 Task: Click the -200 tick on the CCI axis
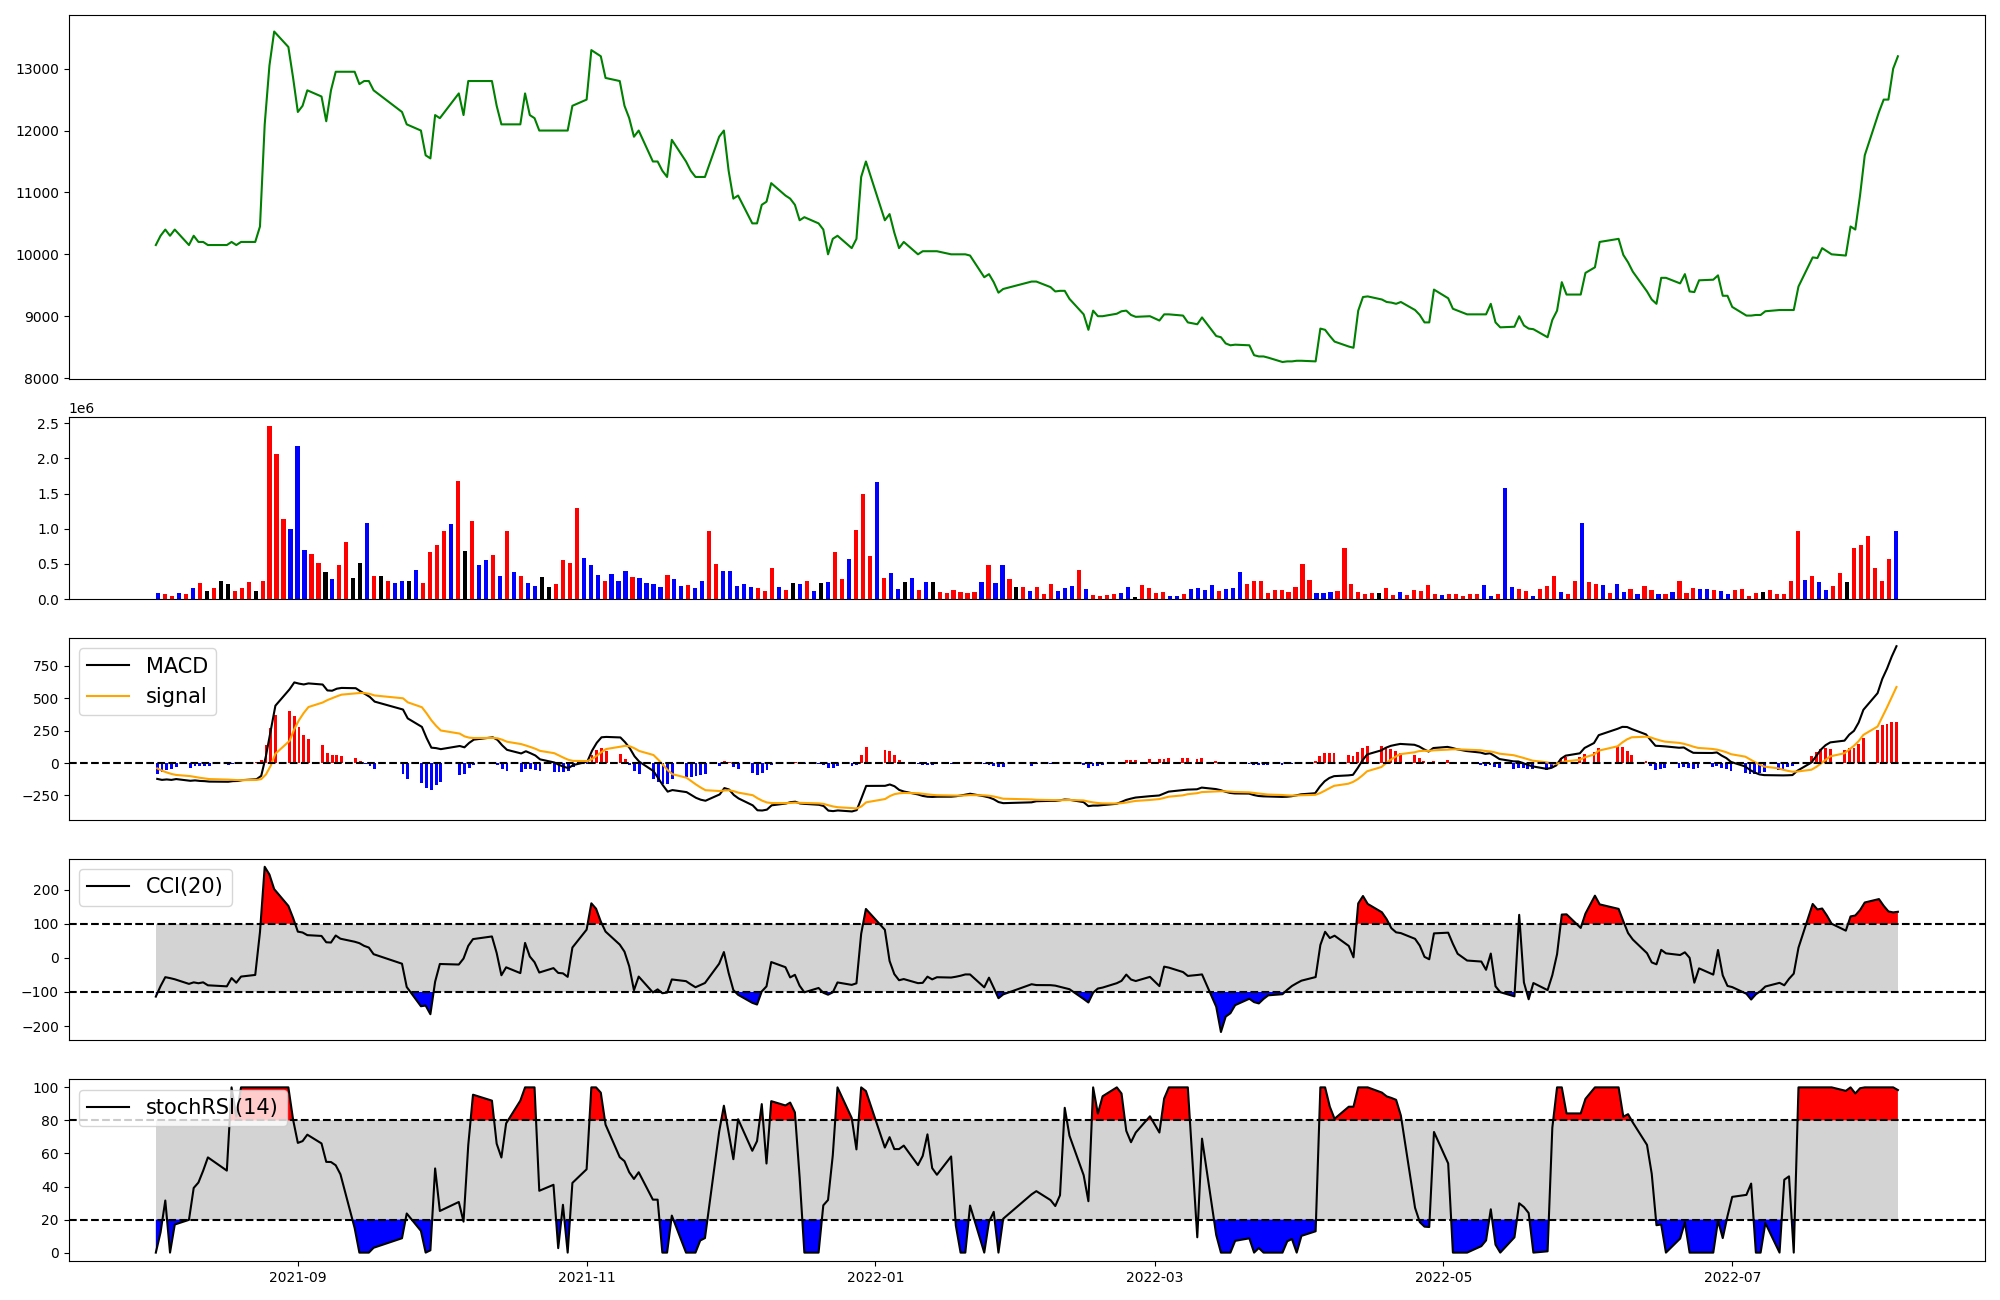[41, 1027]
